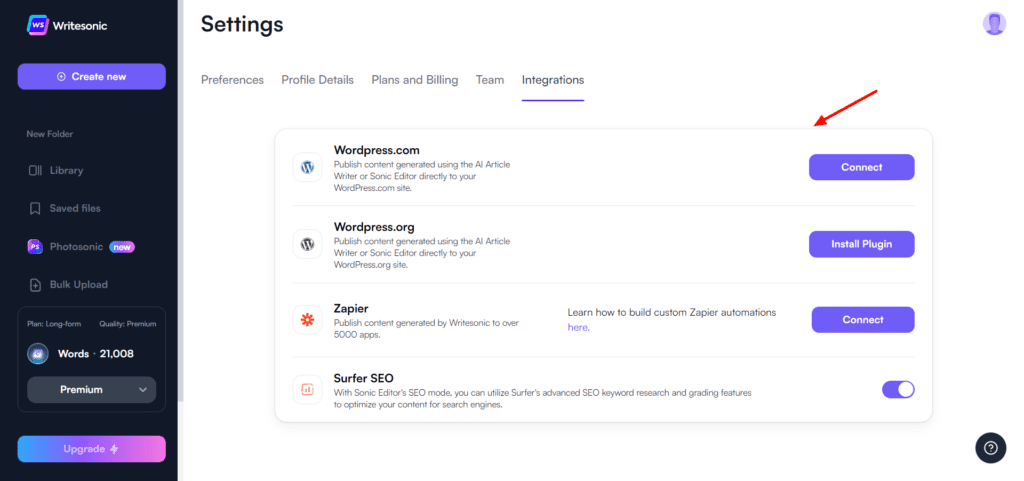Click the Surfer SEO logo icon
The width and height of the screenshot is (1024, 481).
(308, 389)
